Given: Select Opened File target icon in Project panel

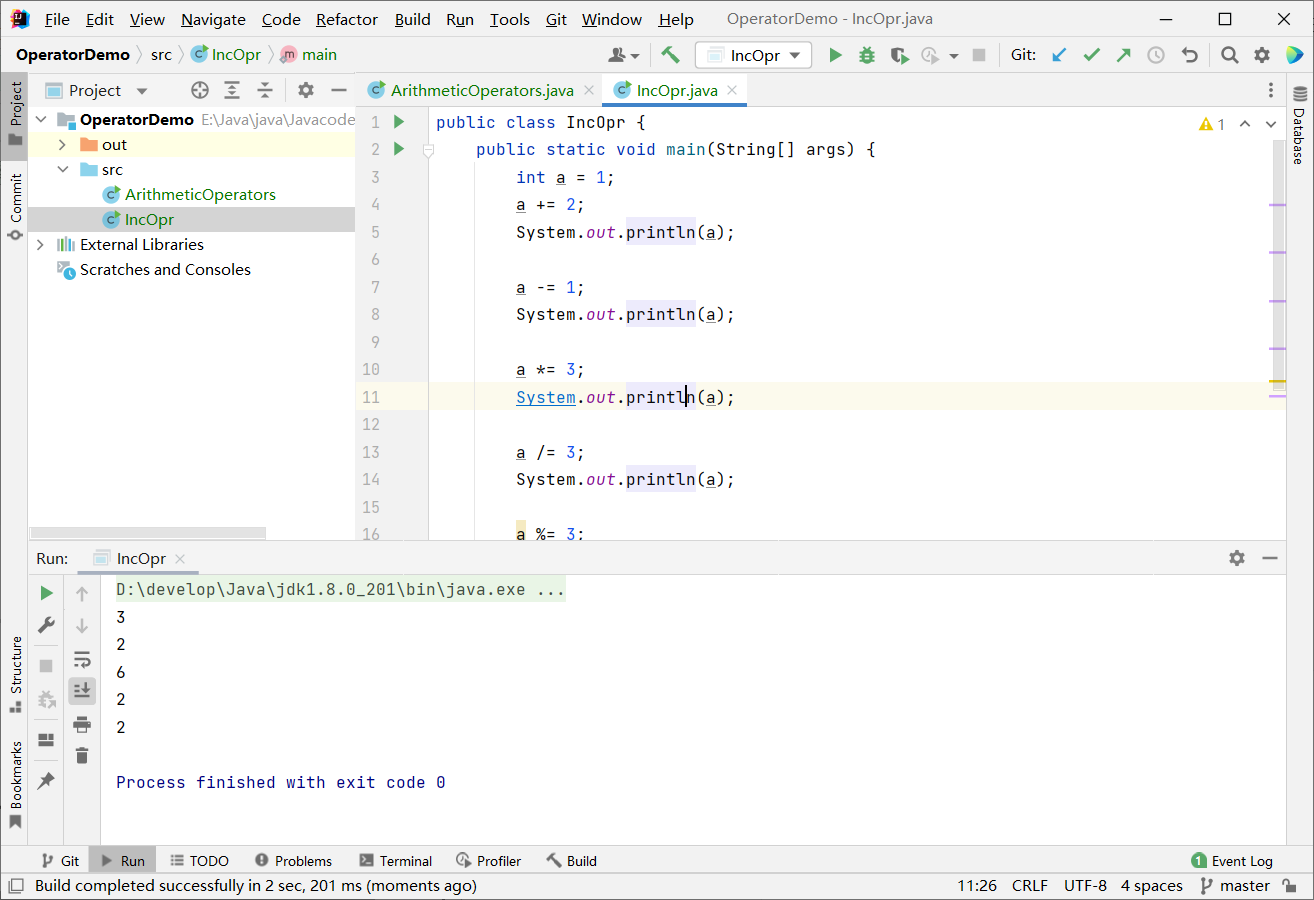Looking at the screenshot, I should [200, 90].
